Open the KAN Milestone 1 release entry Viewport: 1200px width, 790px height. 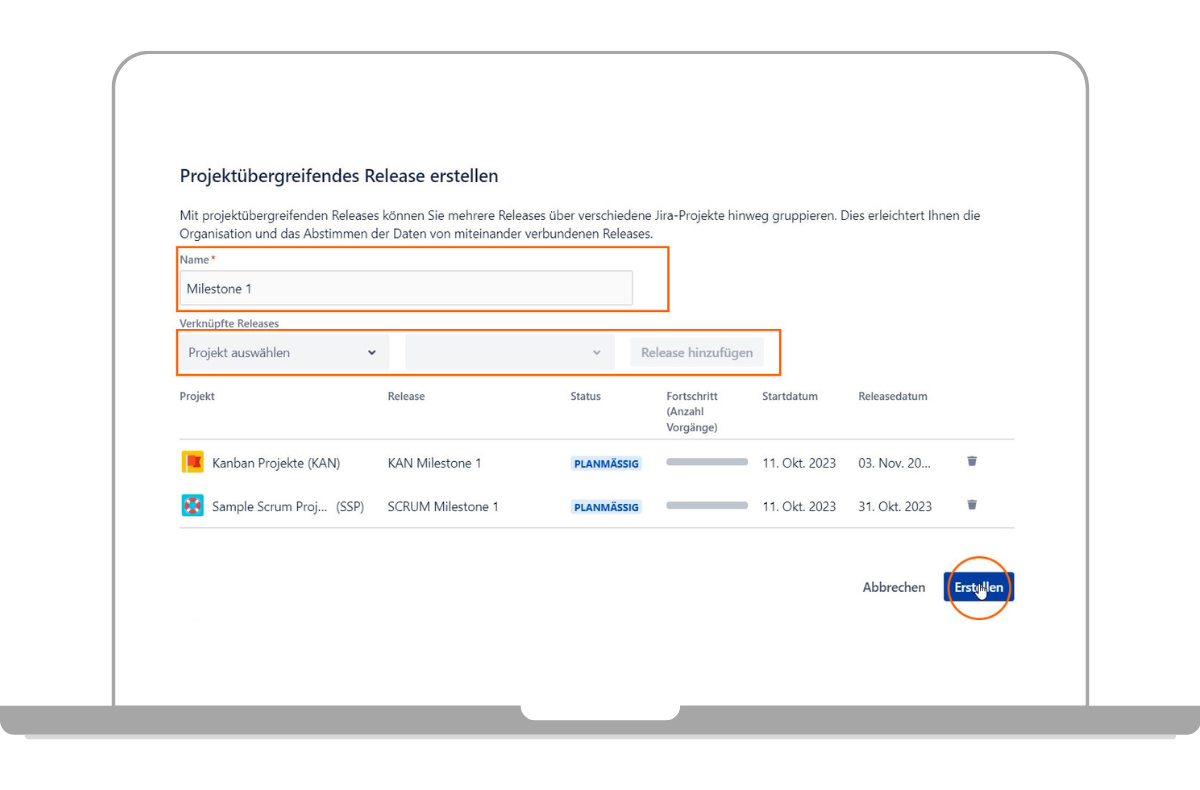pos(434,463)
